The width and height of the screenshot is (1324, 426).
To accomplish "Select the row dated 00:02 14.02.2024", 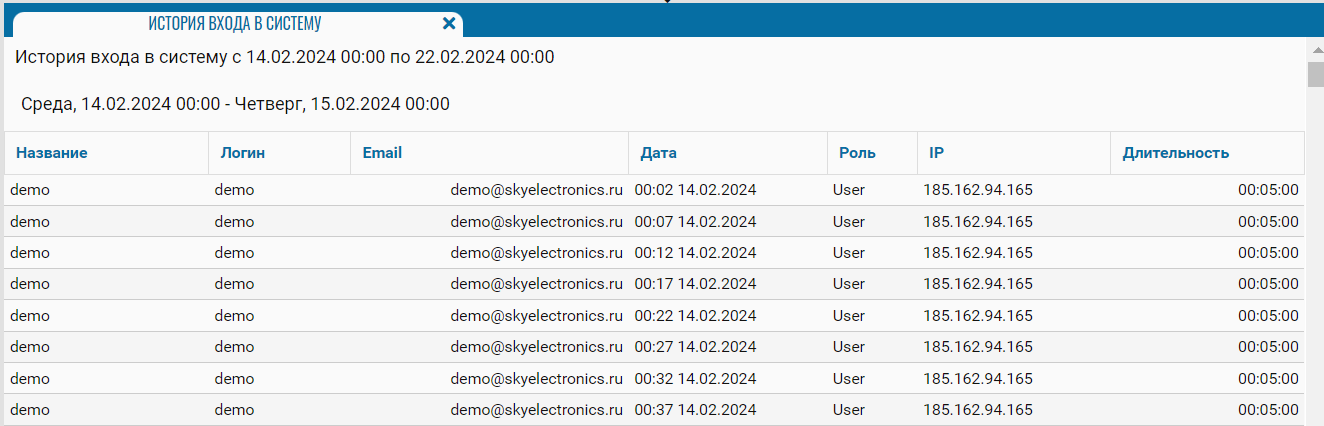I will (x=695, y=190).
